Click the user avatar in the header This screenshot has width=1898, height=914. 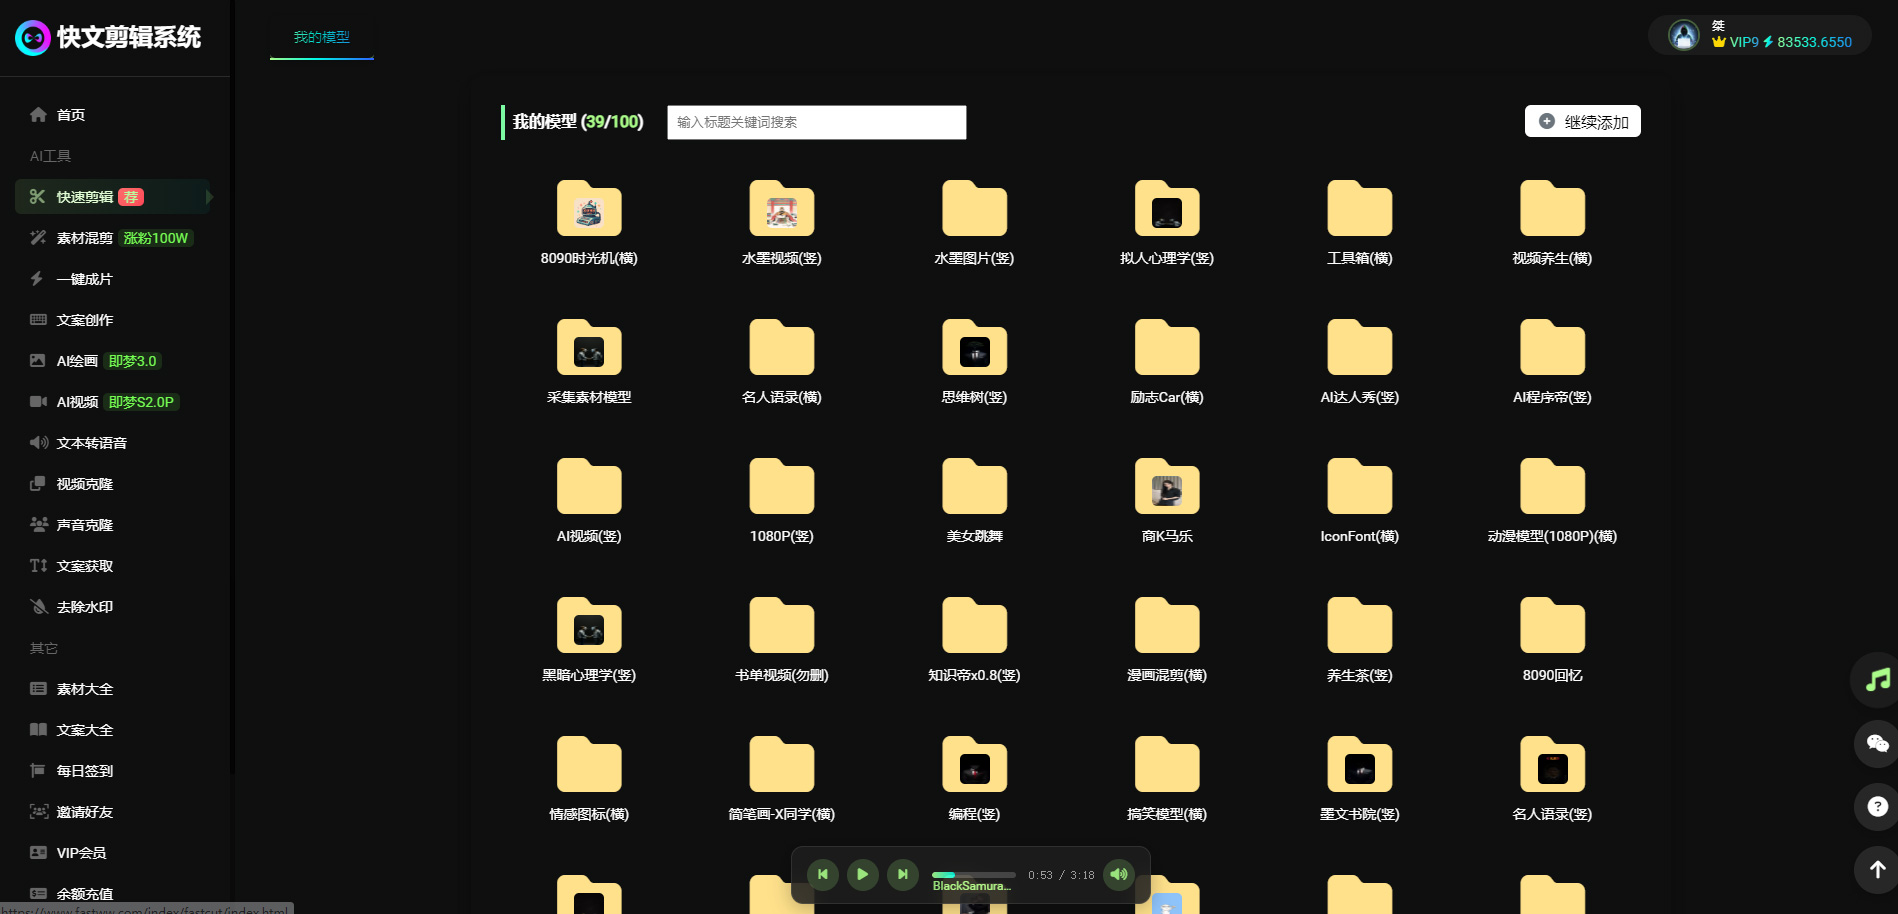coord(1684,36)
